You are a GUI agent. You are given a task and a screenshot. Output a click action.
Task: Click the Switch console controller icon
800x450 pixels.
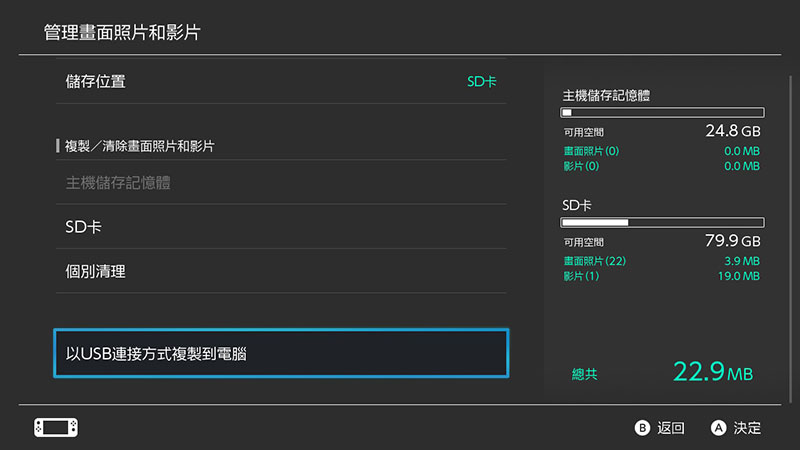pos(56,427)
